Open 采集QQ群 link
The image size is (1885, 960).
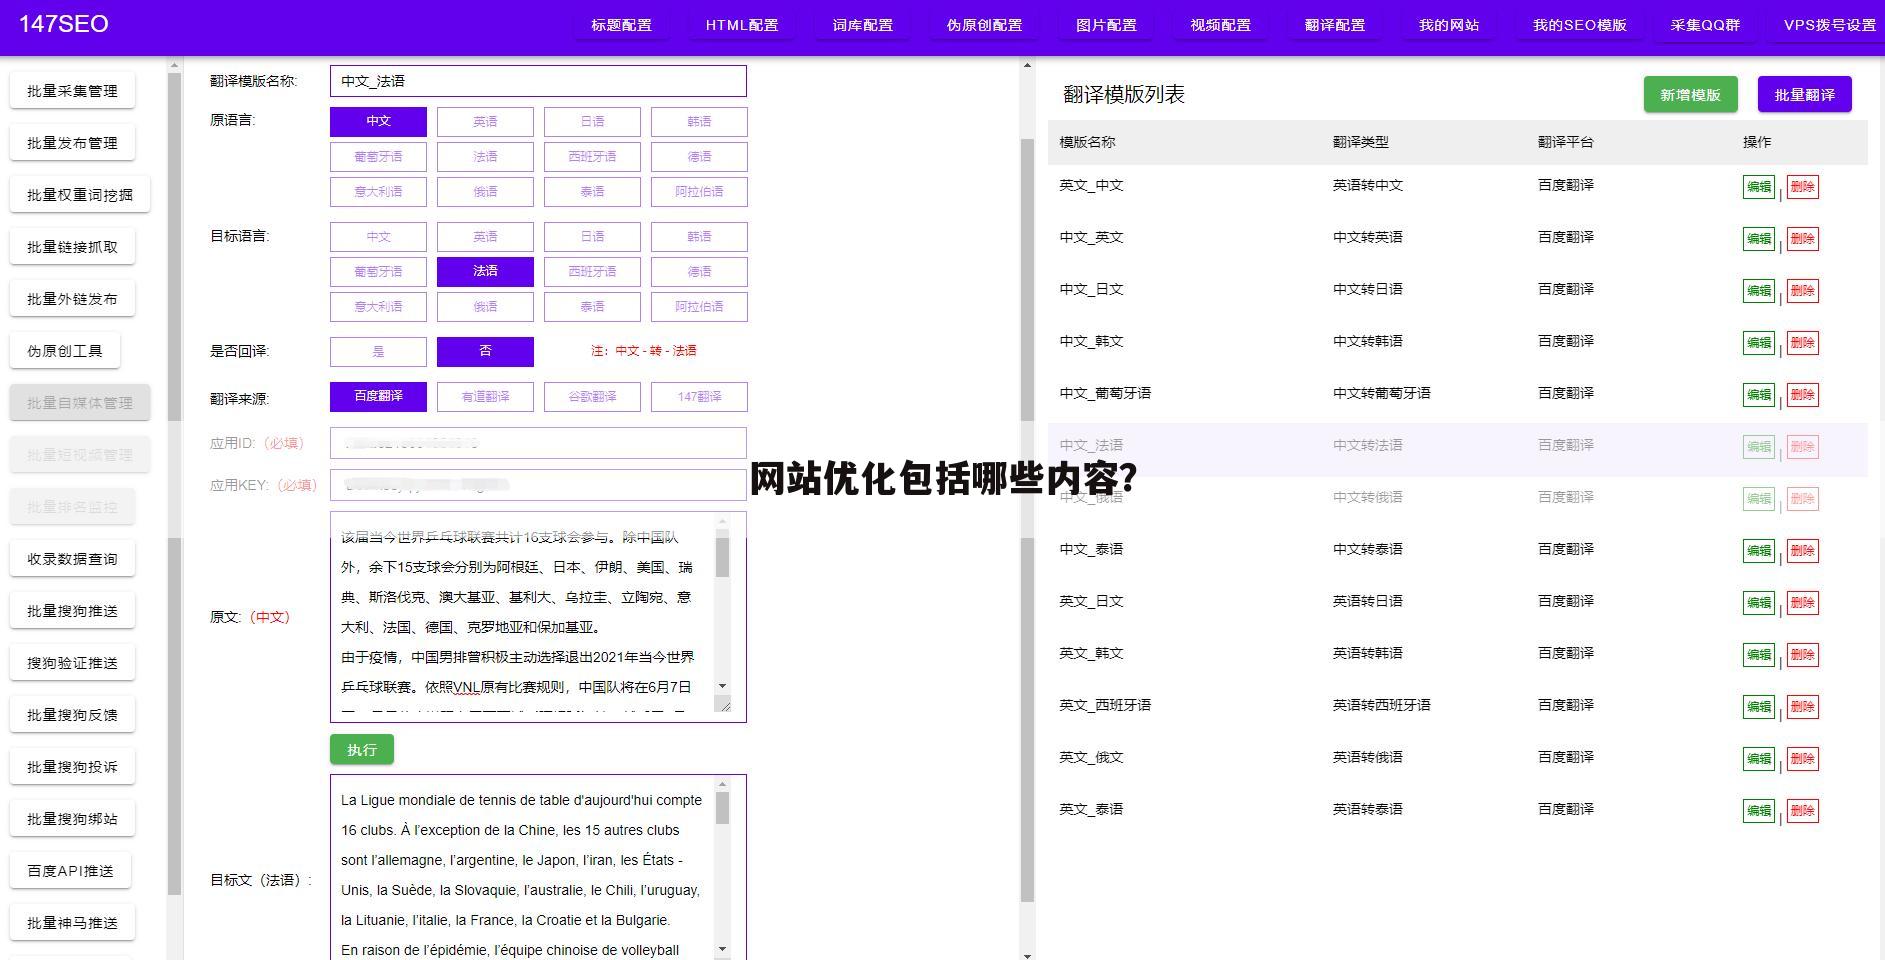pyautogui.click(x=1705, y=25)
